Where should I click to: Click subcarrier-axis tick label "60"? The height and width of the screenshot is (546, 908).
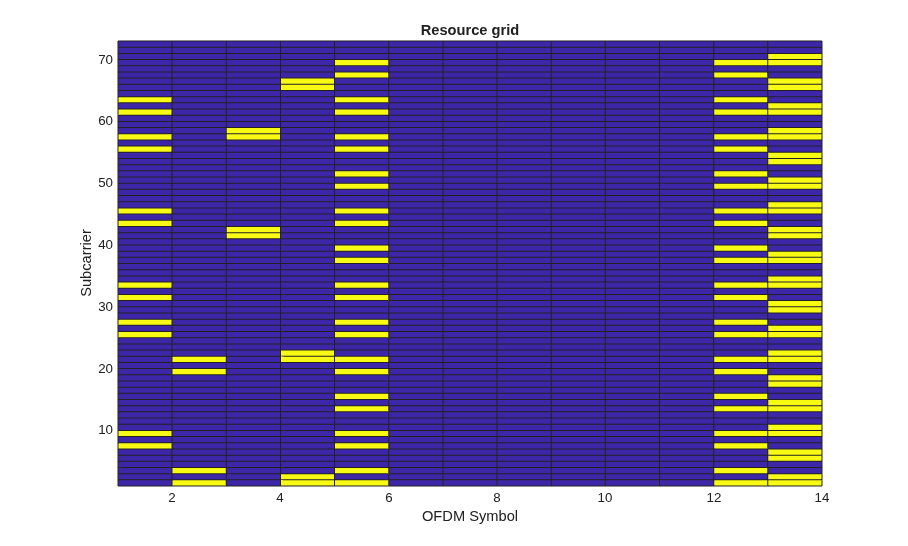(x=105, y=121)
